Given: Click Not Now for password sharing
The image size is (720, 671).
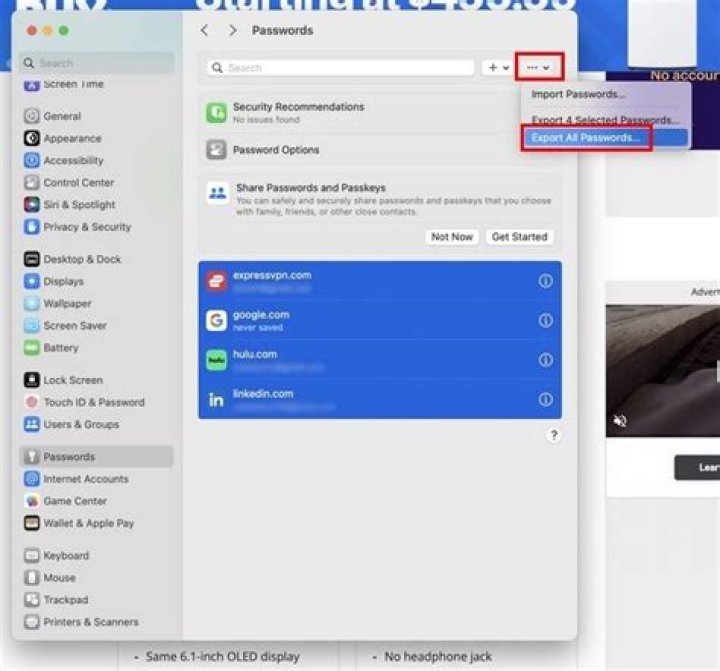Looking at the screenshot, I should click(452, 237).
